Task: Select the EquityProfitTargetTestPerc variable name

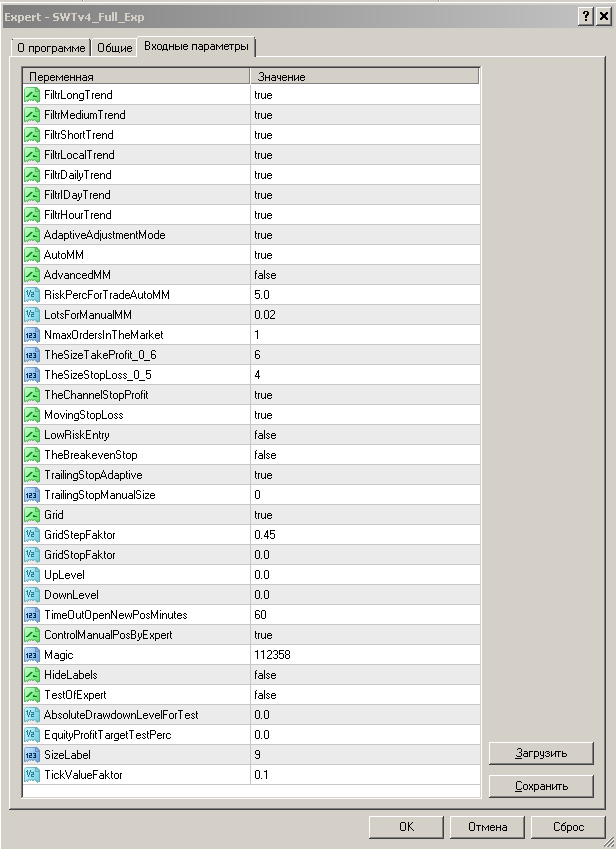Action: (x=108, y=735)
